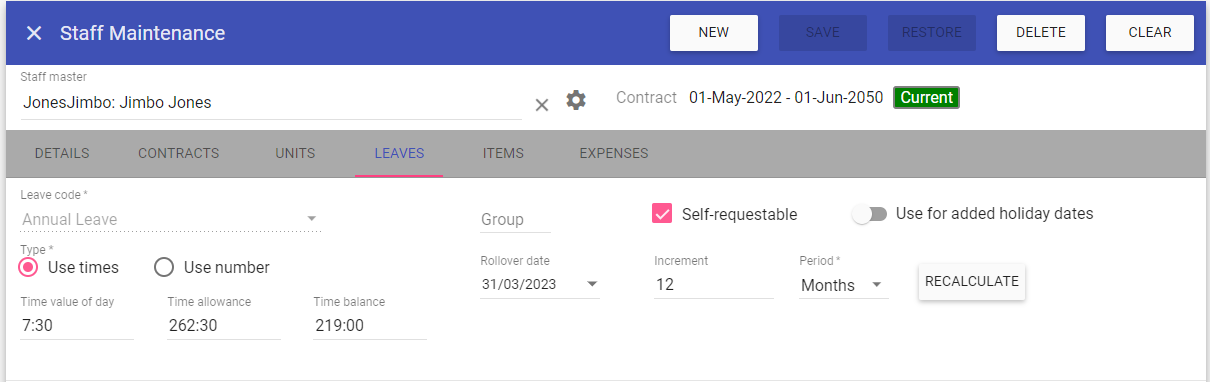Click the NEW button
The height and width of the screenshot is (382, 1210).
[714, 32]
